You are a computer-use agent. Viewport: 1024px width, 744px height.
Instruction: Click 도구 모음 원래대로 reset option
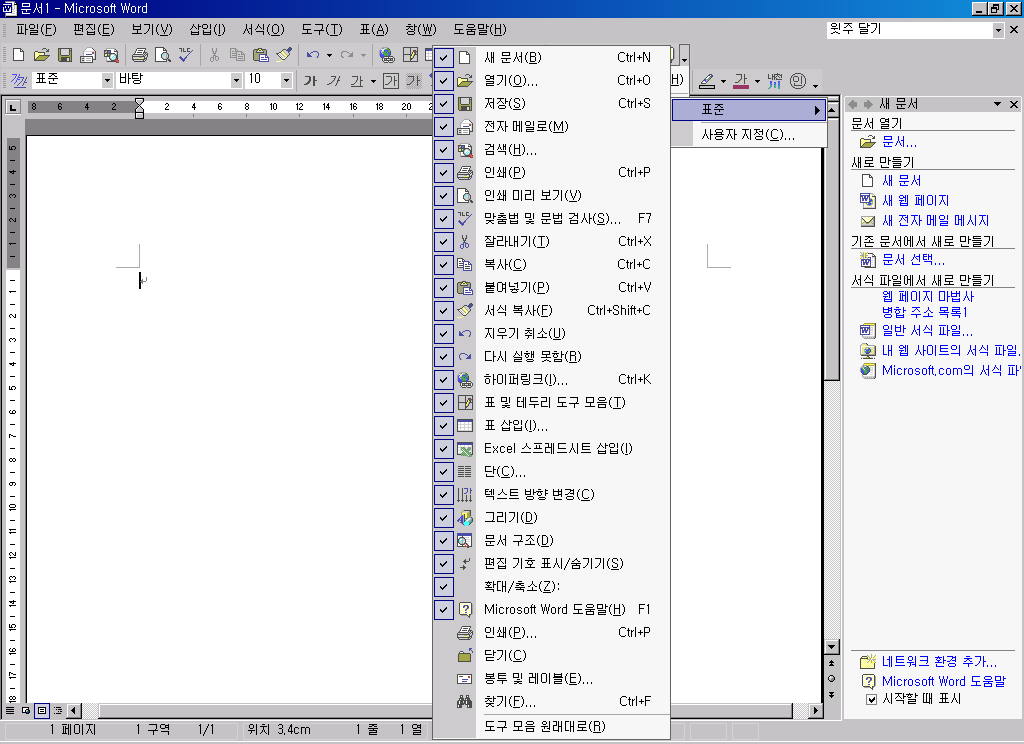(x=544, y=726)
